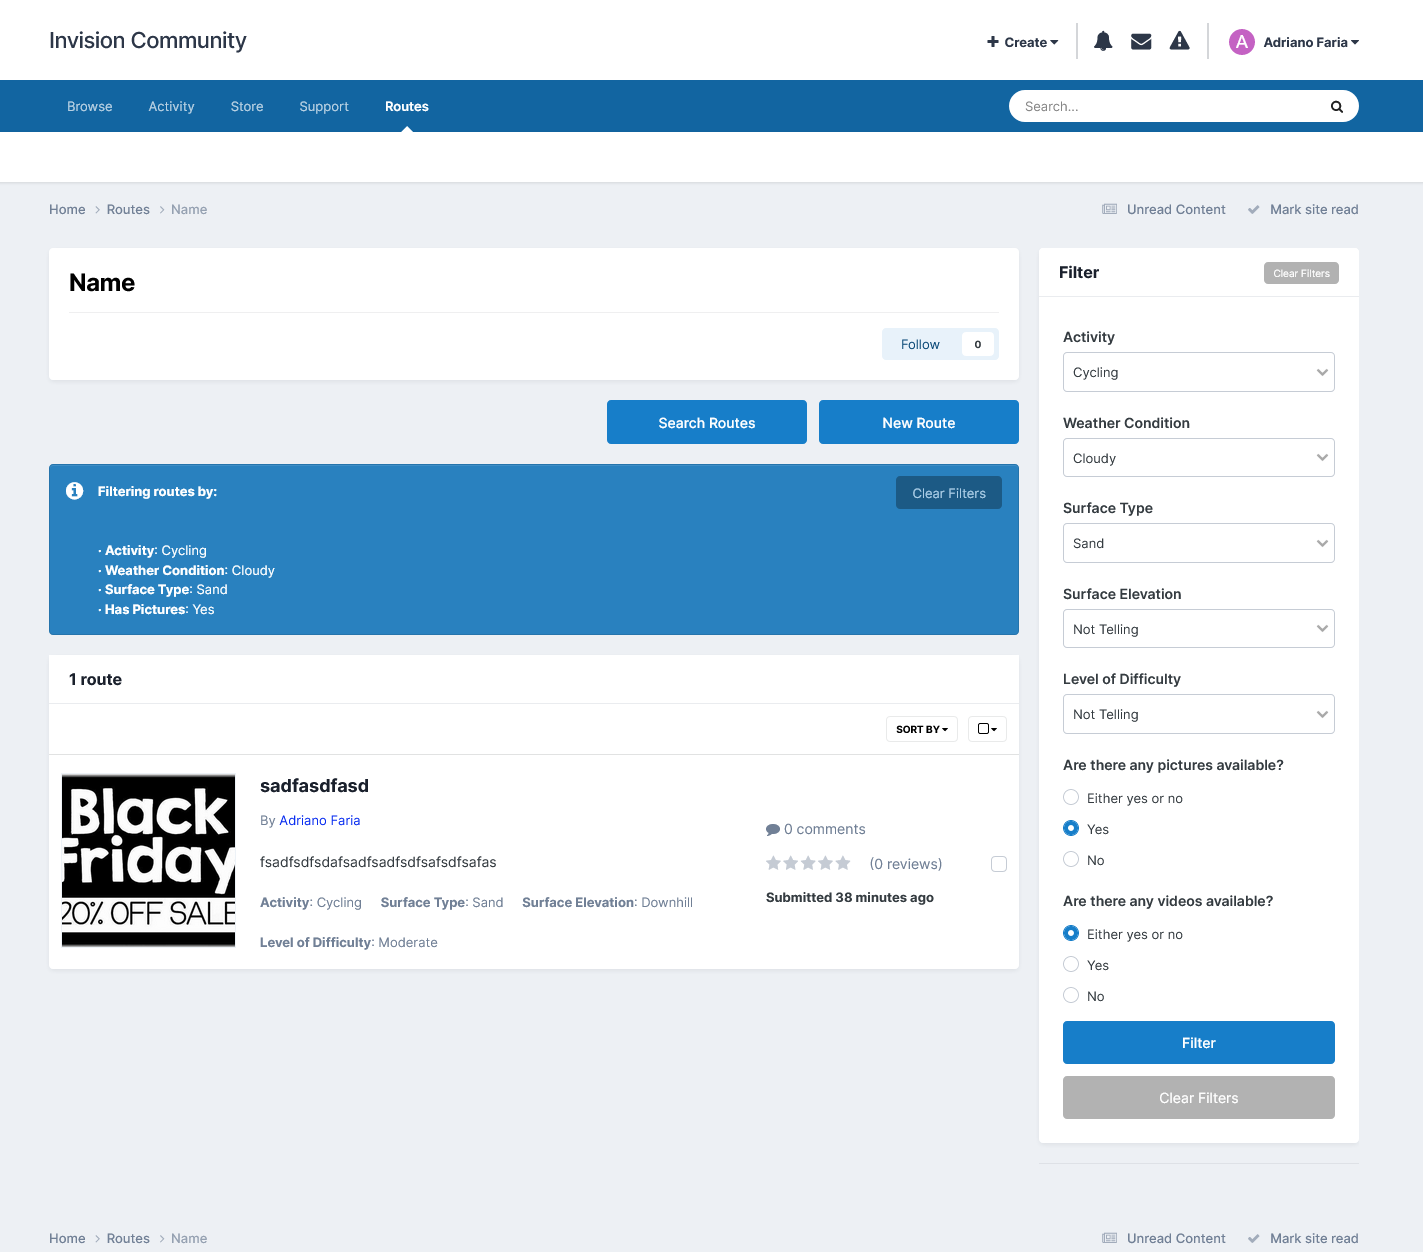
Task: Click the New Route button
Action: pyautogui.click(x=919, y=422)
